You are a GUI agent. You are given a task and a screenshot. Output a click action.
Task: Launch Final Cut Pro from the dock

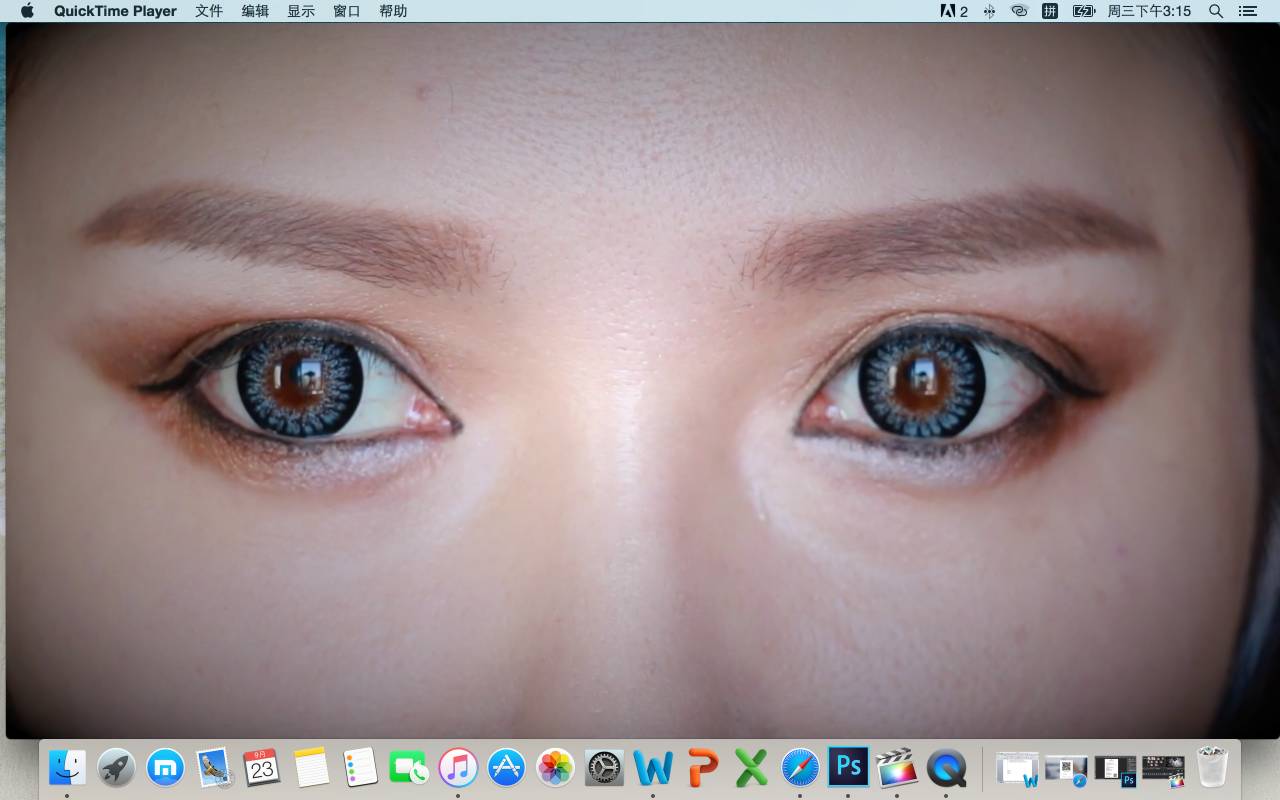(x=897, y=768)
